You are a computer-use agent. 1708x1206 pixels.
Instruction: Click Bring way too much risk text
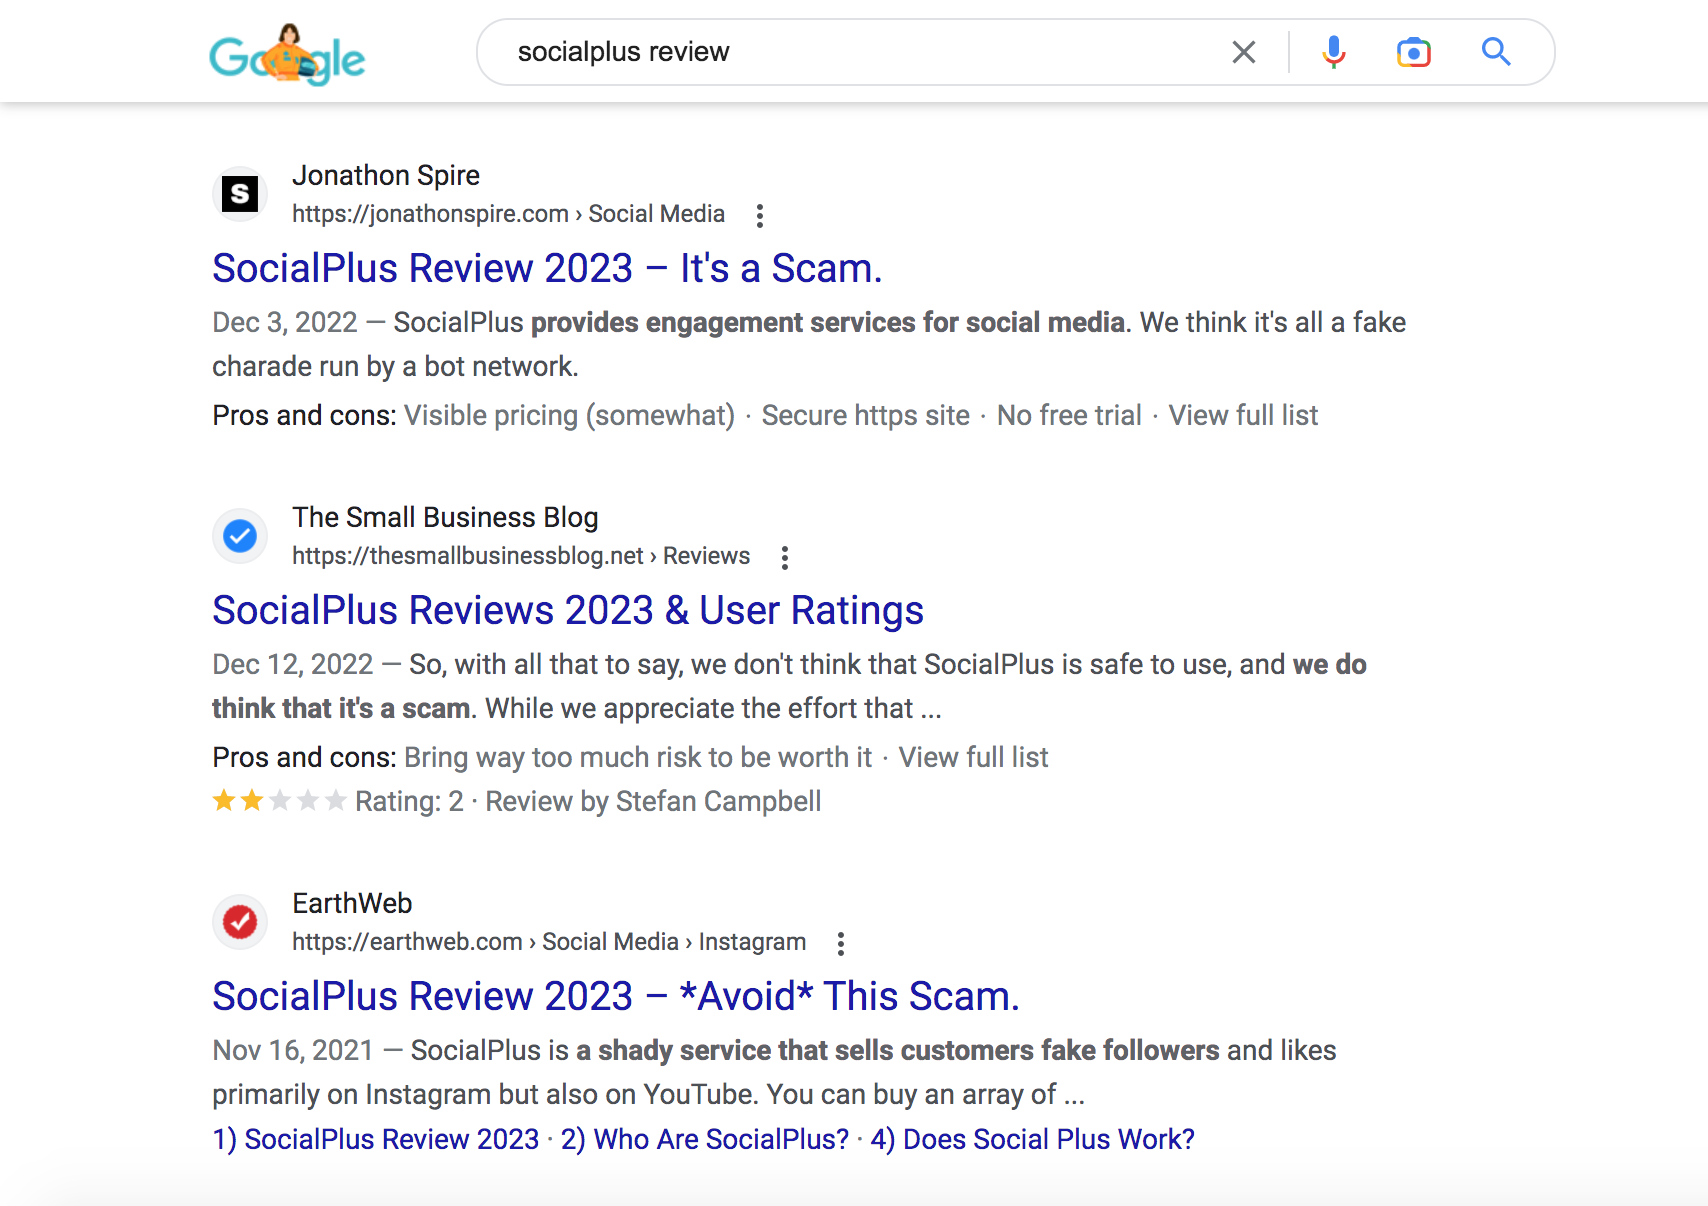click(638, 757)
